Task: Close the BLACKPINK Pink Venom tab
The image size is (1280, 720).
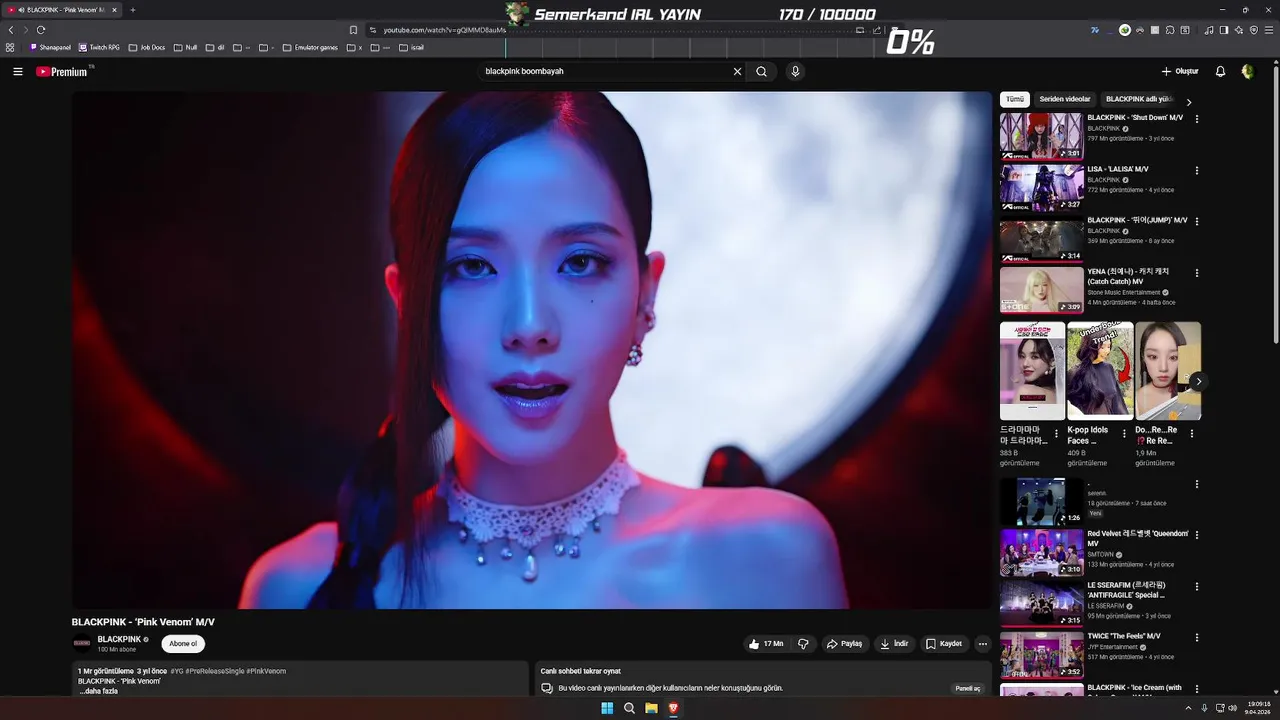Action: [x=114, y=10]
